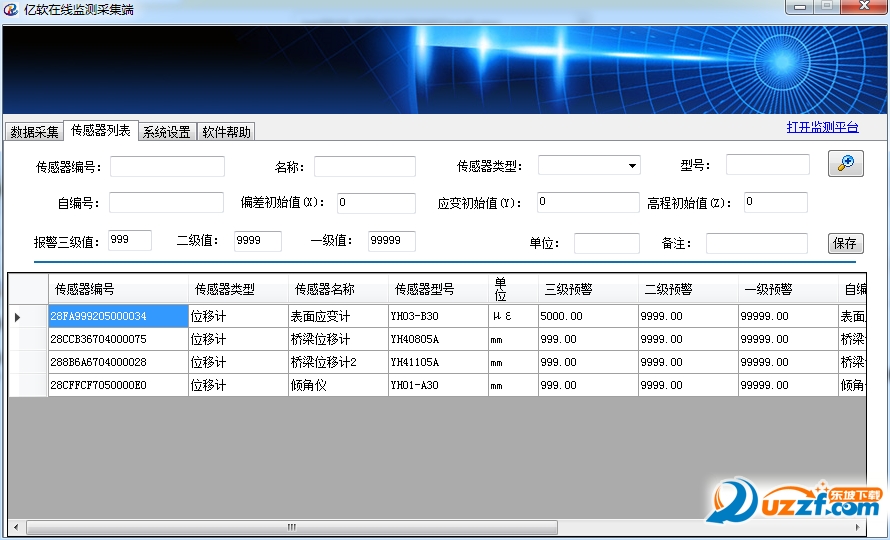The width and height of the screenshot is (890, 540).
Task: Click the 5000.00 三级预警 cell
Action: point(588,316)
